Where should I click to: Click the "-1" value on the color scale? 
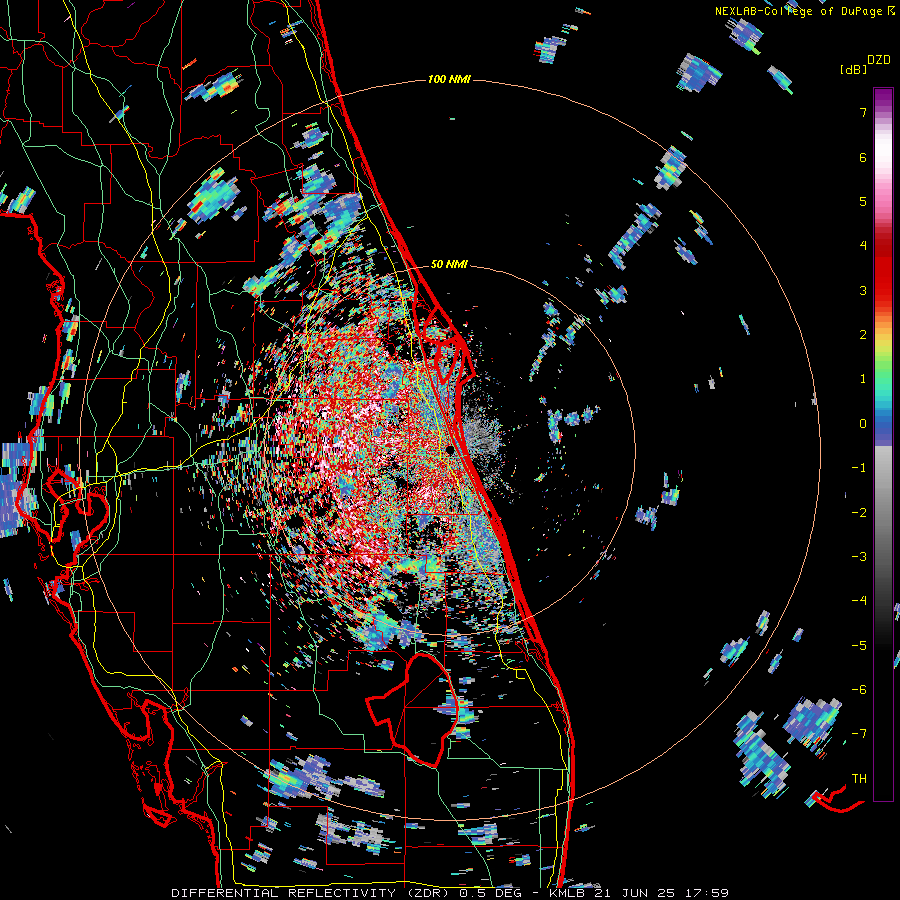[x=859, y=468]
